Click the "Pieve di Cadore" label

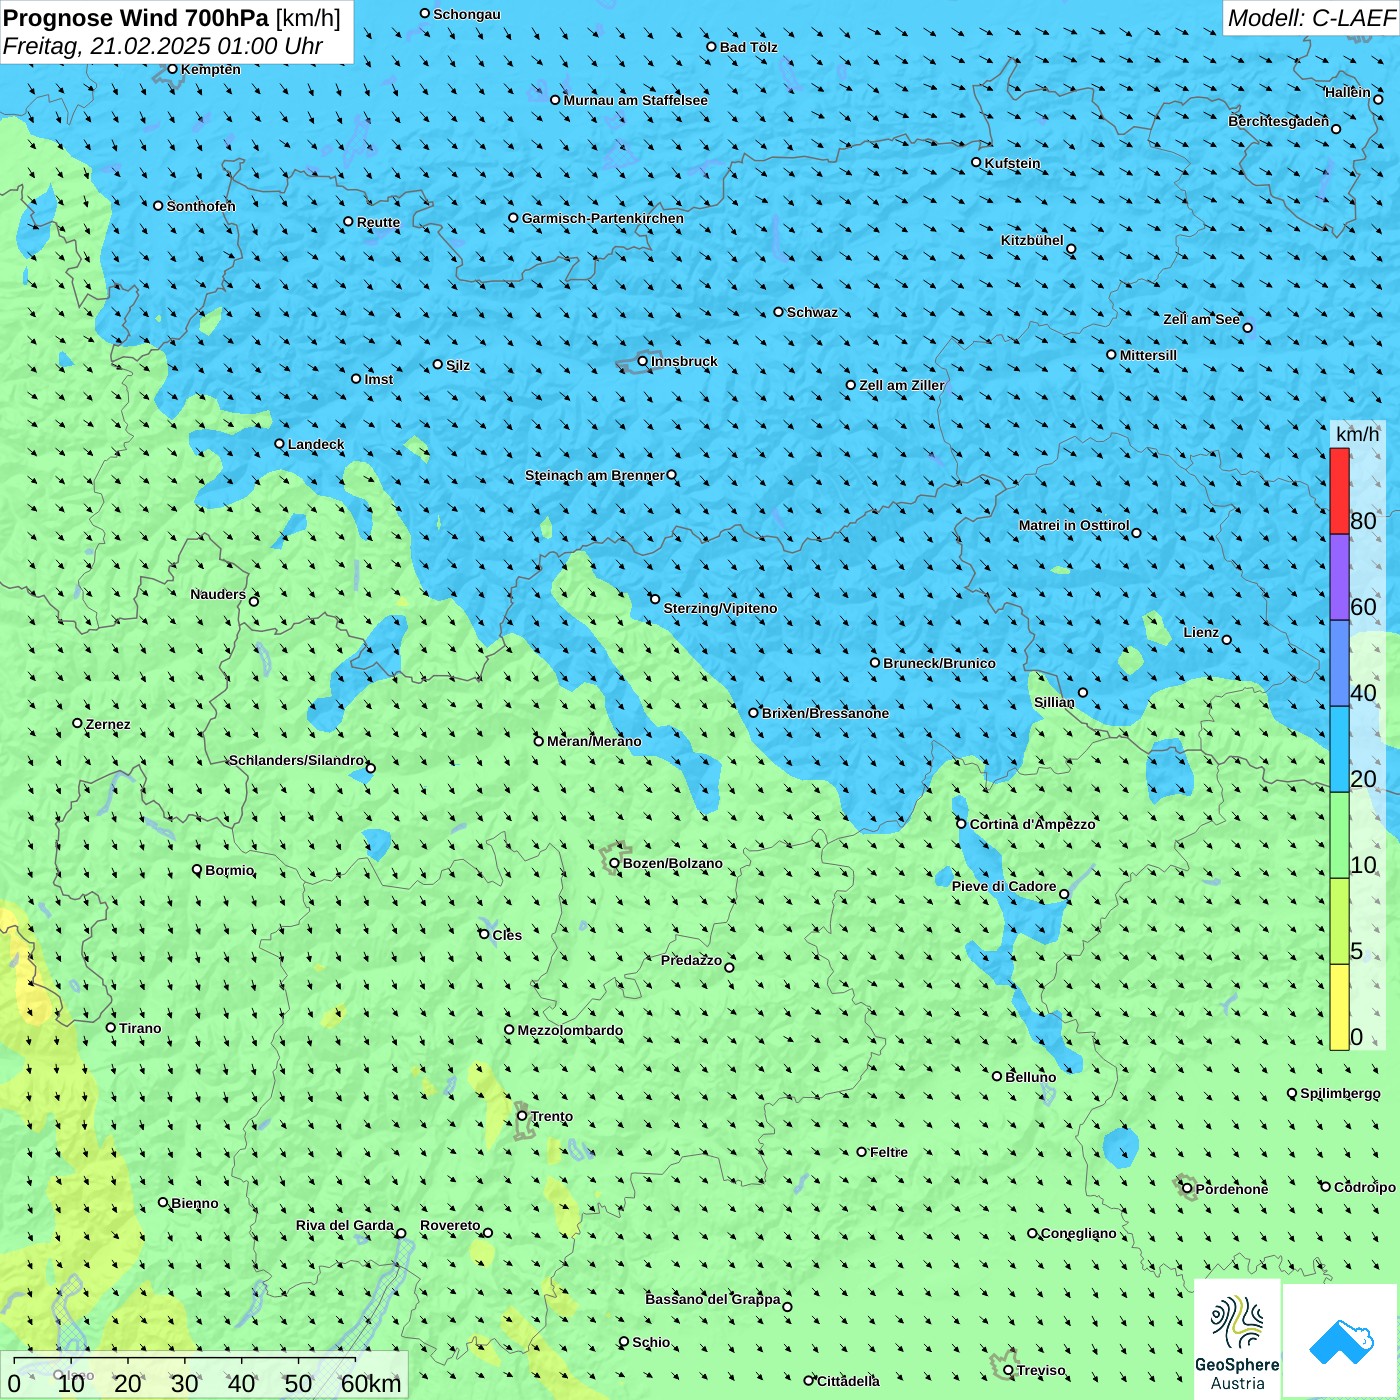tap(1004, 886)
